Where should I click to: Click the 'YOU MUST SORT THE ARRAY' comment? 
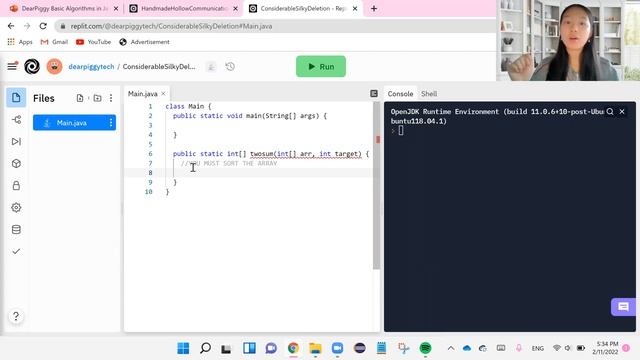click(229, 163)
